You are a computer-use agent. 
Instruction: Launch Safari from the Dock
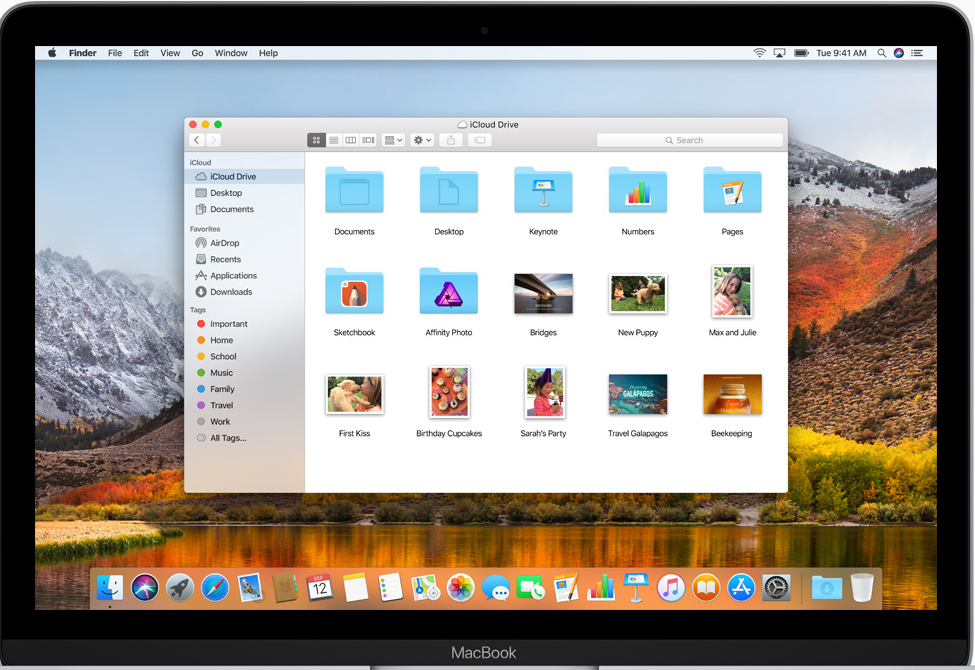[214, 588]
